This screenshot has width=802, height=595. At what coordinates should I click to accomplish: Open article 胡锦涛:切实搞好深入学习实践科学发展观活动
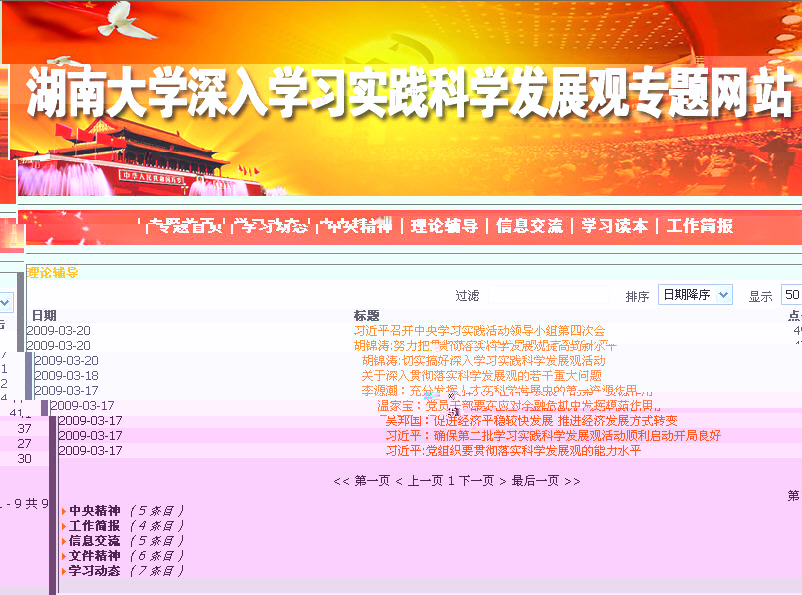click(483, 361)
